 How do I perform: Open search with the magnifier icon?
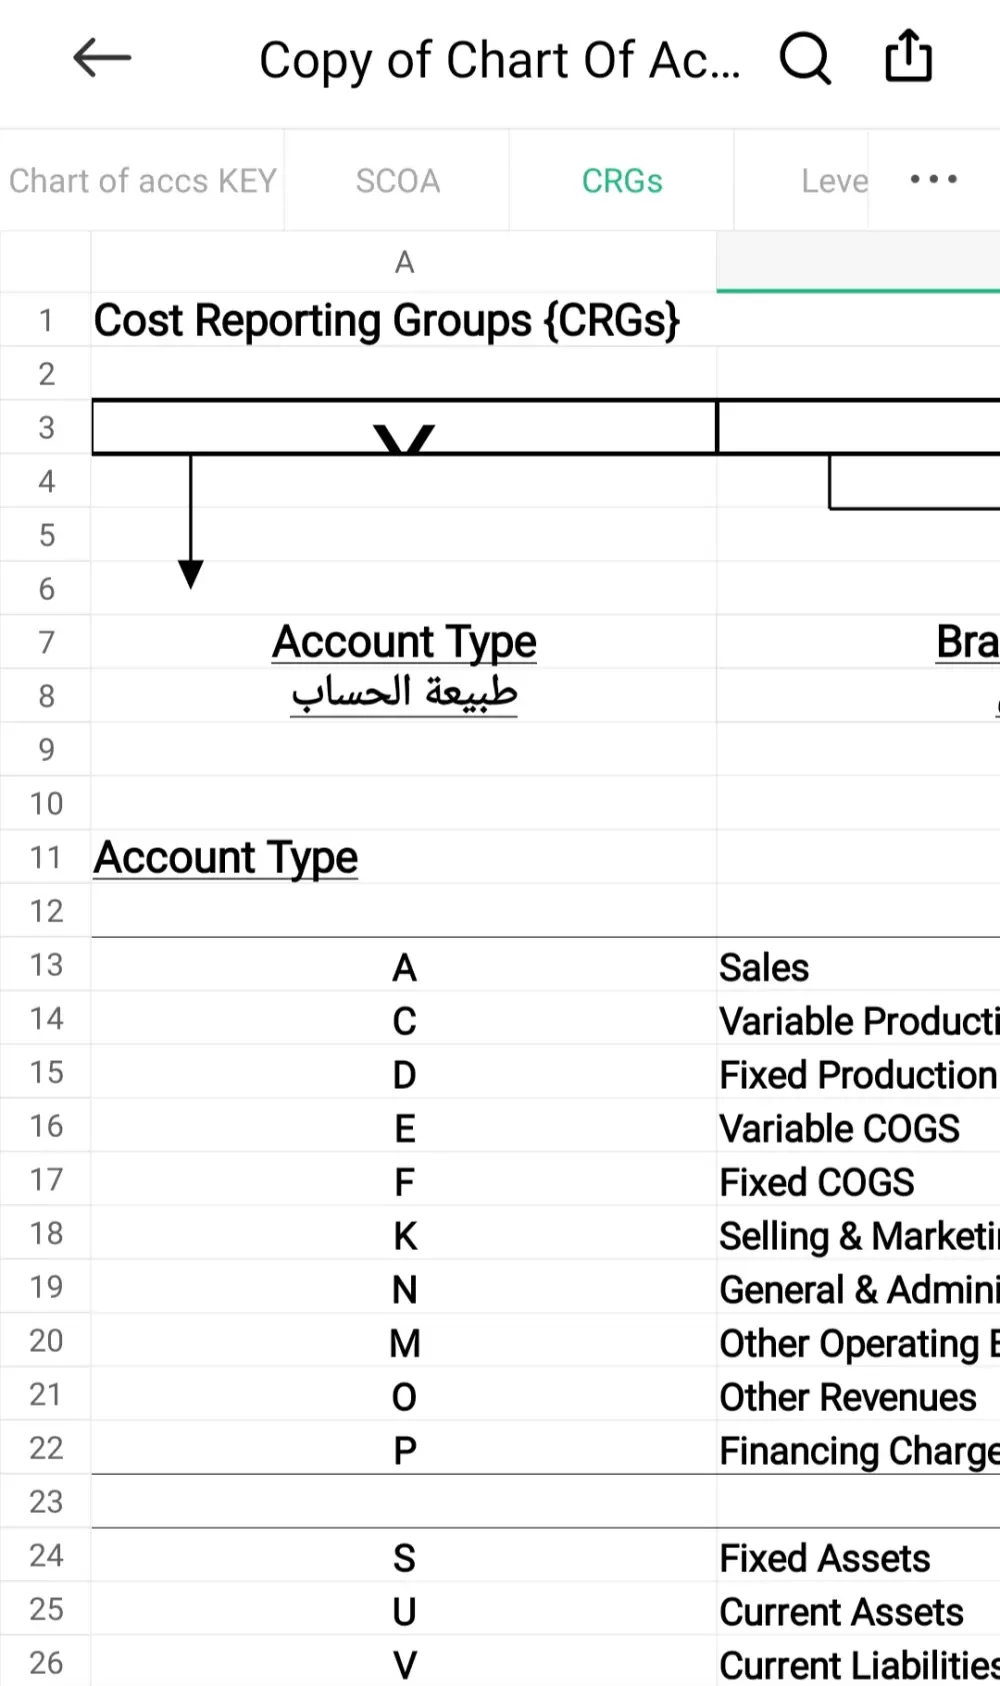(x=805, y=58)
